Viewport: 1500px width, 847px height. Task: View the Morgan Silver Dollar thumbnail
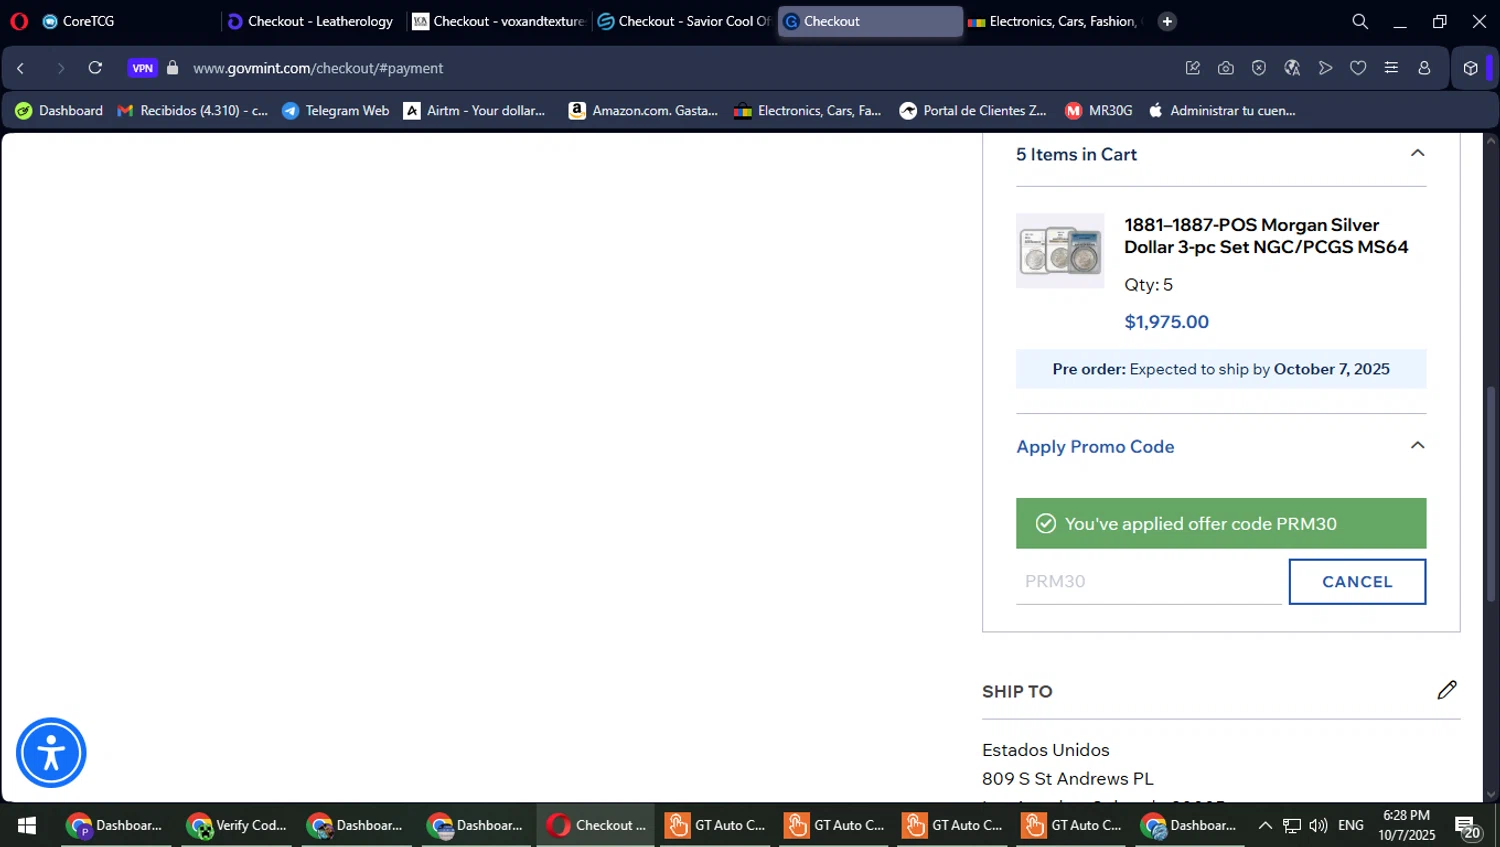(x=1060, y=251)
